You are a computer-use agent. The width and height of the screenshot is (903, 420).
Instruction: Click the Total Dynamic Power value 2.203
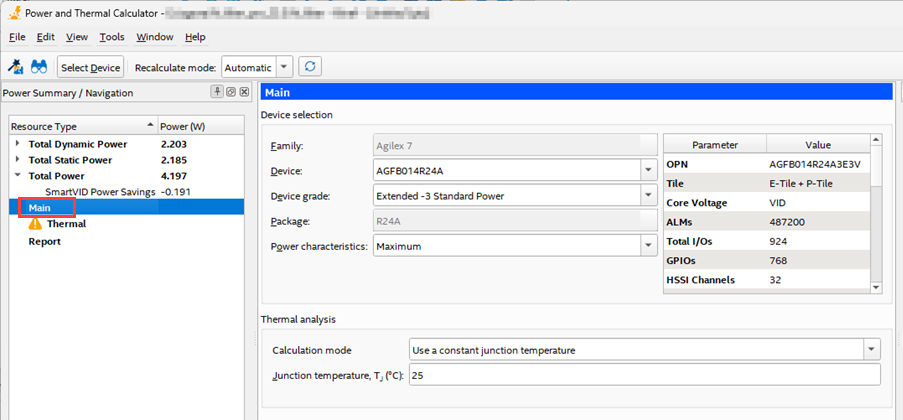173,144
